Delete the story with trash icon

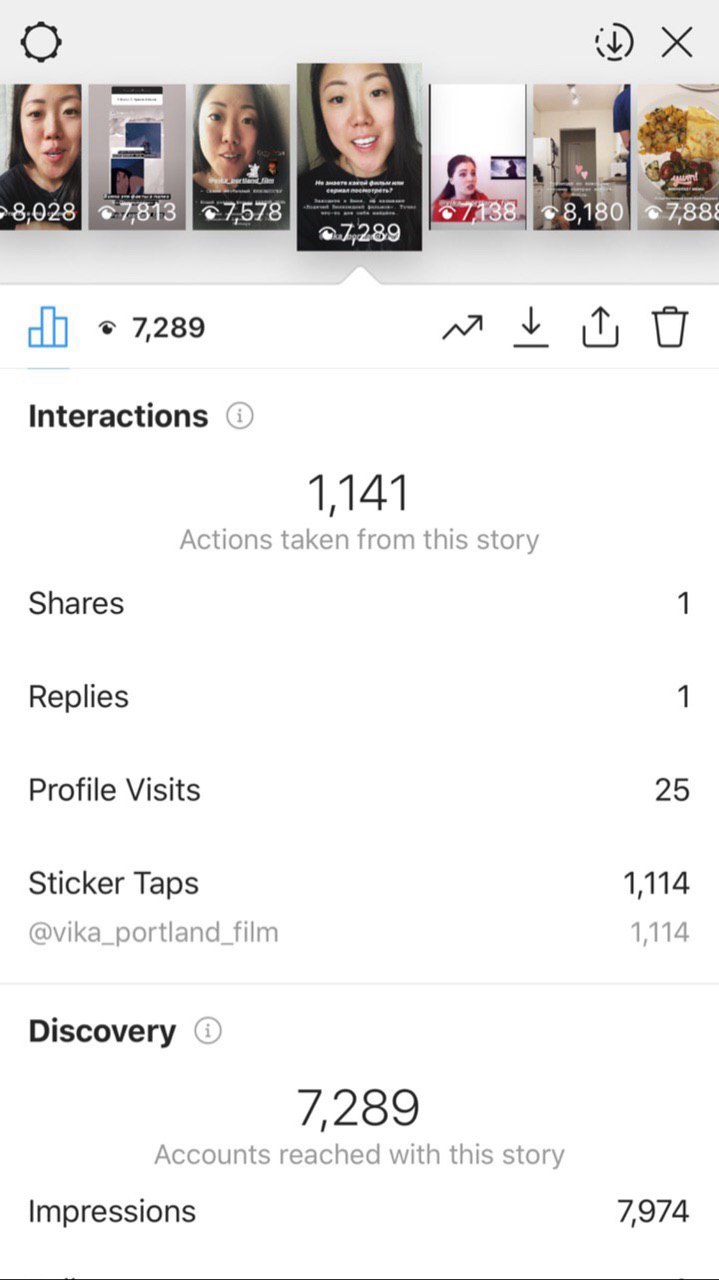pos(670,327)
